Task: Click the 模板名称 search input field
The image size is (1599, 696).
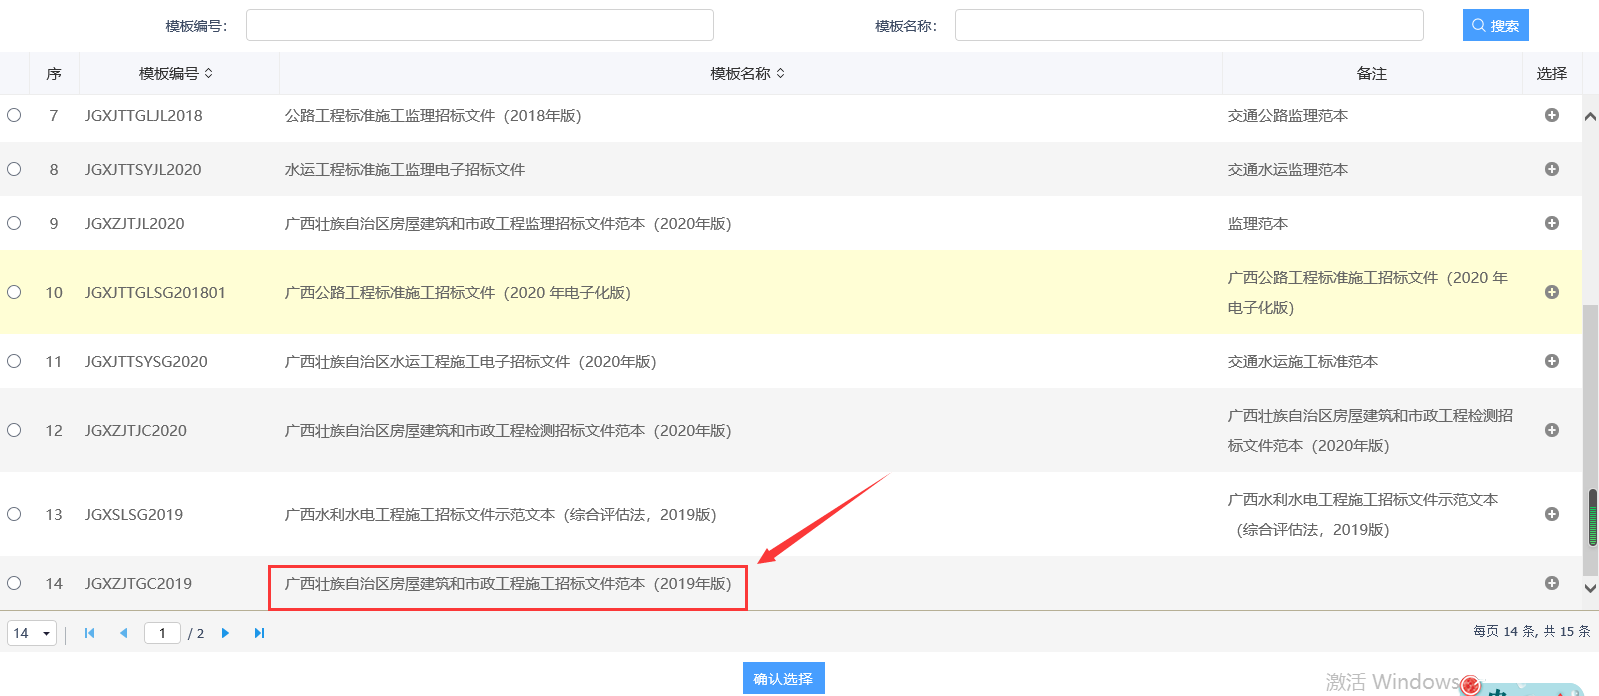Action: [1188, 25]
